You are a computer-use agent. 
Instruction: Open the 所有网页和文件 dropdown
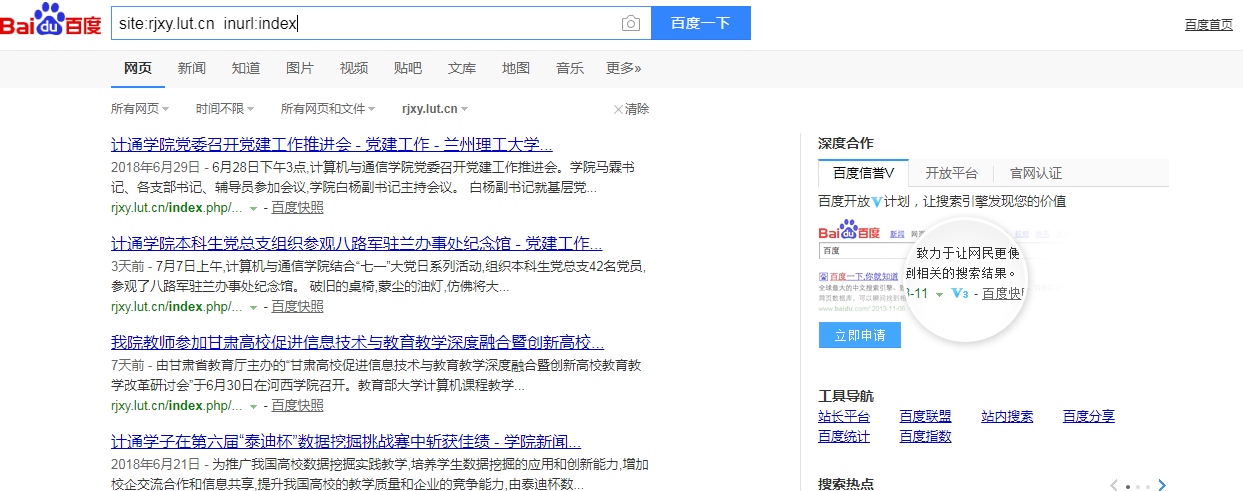(x=327, y=109)
